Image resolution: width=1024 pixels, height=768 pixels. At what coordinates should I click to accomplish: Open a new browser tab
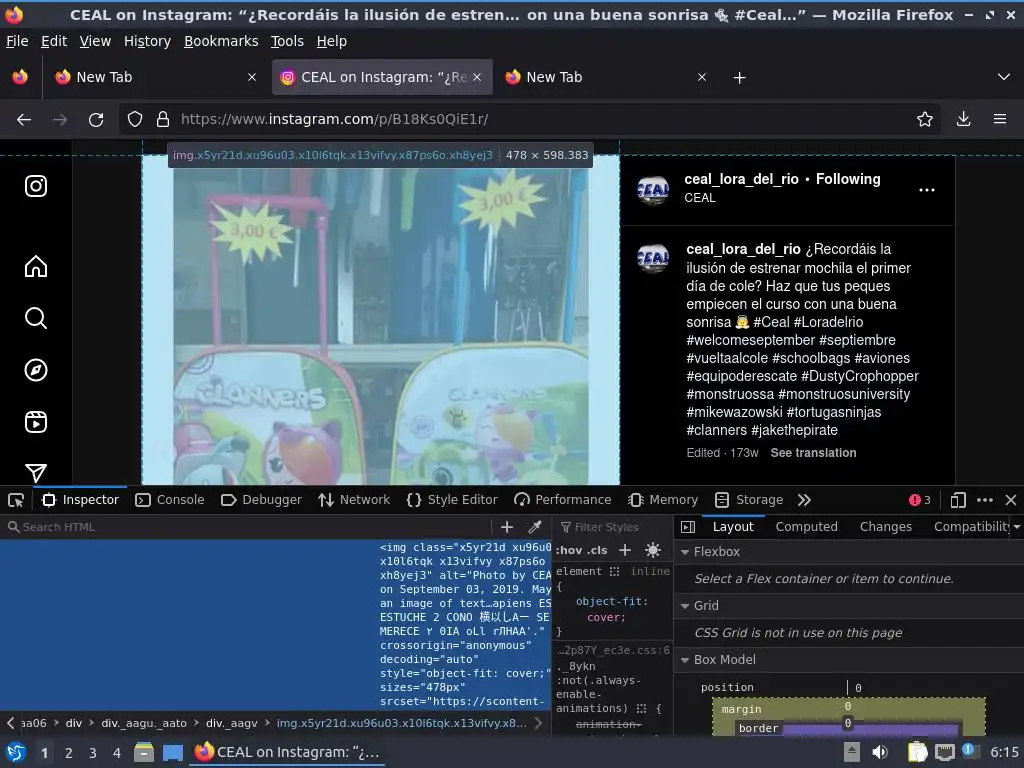click(739, 78)
